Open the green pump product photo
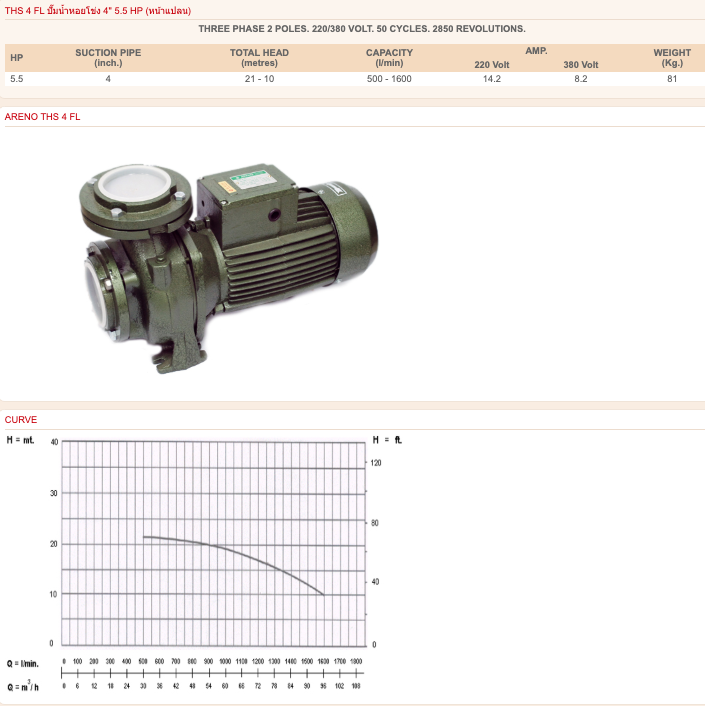Viewport: 705px width, 706px height. (229, 268)
